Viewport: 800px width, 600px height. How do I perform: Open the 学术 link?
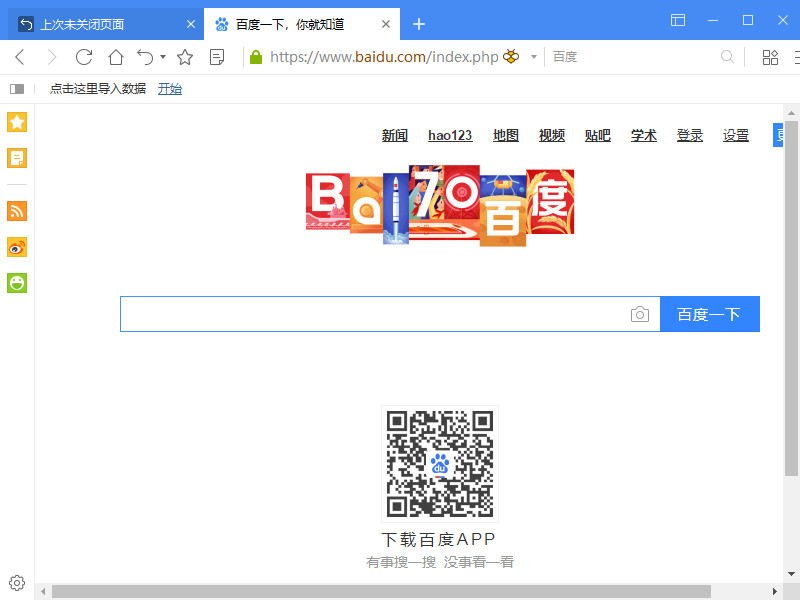pos(643,135)
